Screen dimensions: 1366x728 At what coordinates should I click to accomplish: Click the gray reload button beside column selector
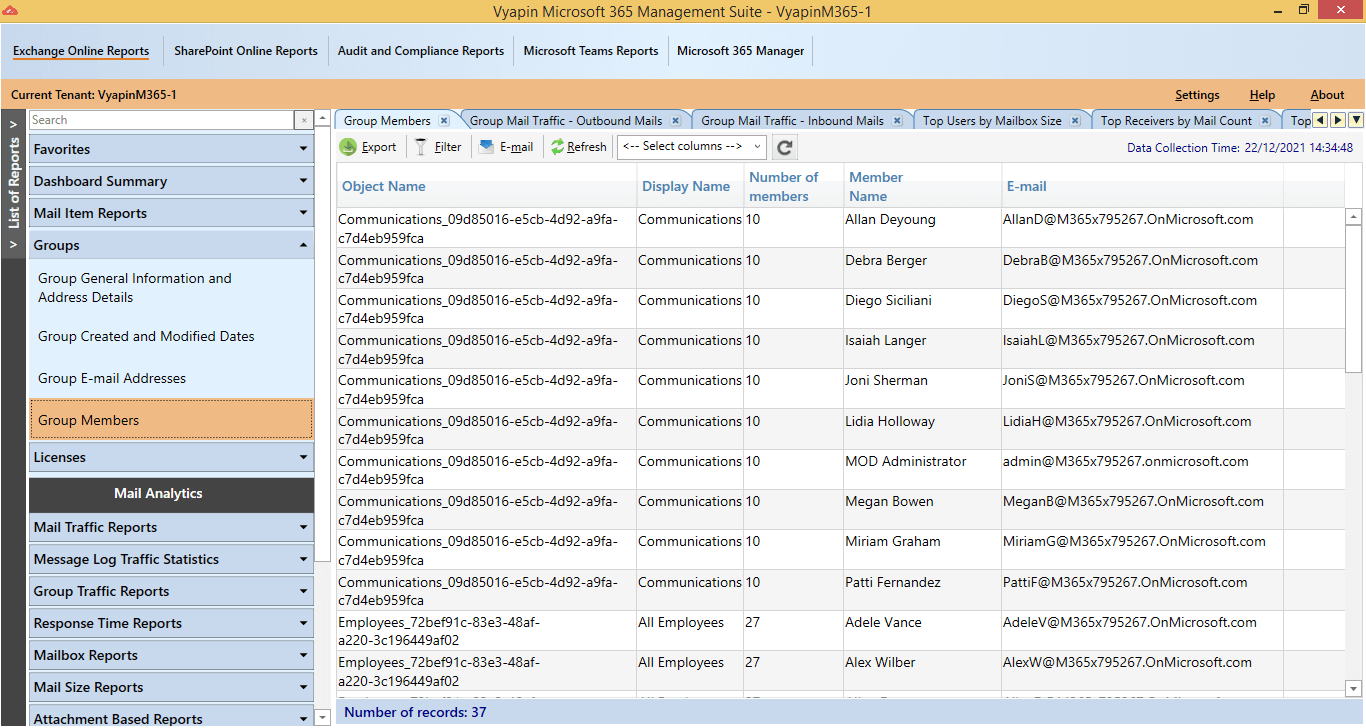(785, 148)
